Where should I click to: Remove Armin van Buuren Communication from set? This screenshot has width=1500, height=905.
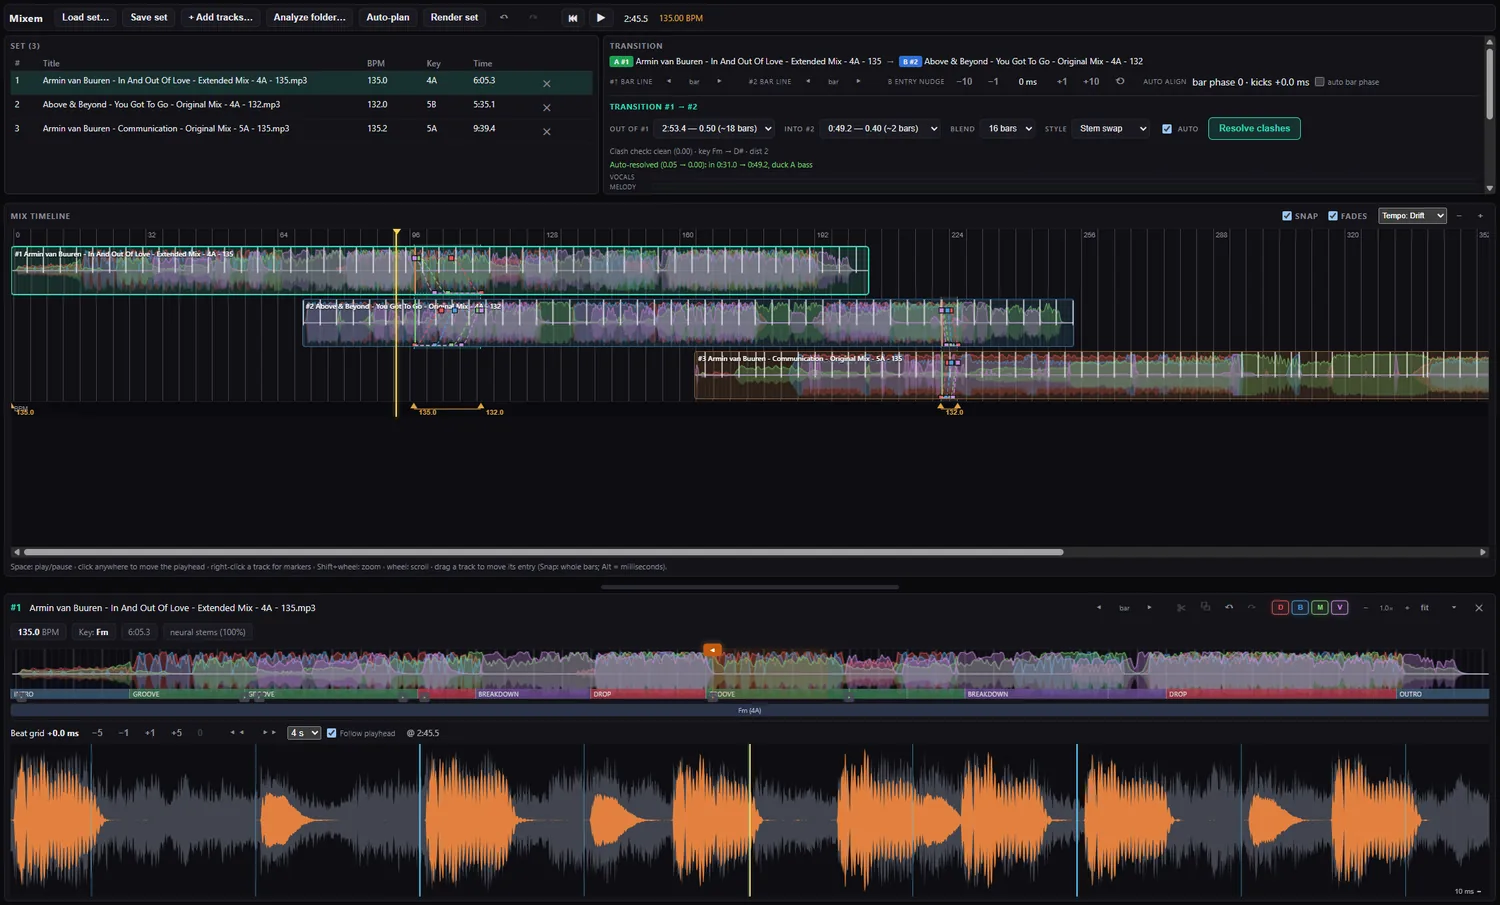point(546,131)
